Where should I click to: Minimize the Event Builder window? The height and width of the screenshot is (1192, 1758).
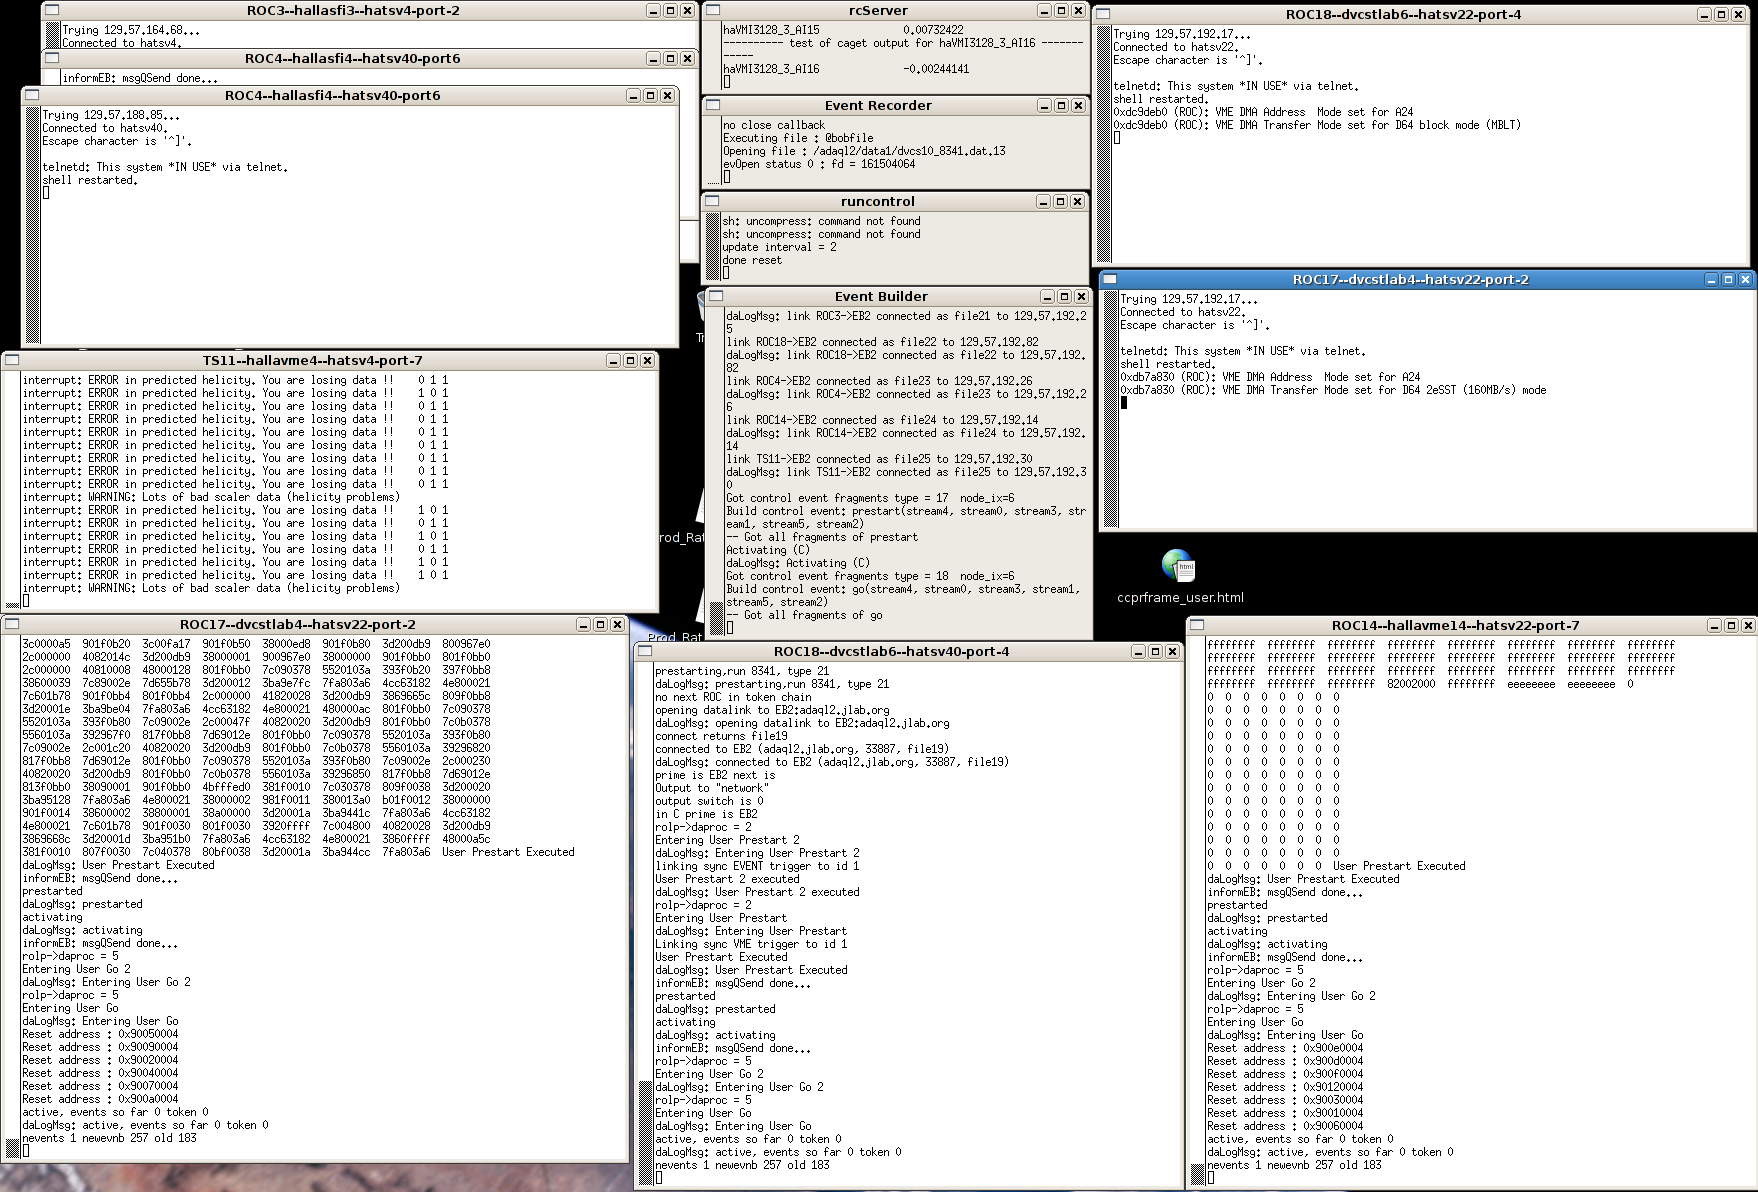[x=1047, y=297]
